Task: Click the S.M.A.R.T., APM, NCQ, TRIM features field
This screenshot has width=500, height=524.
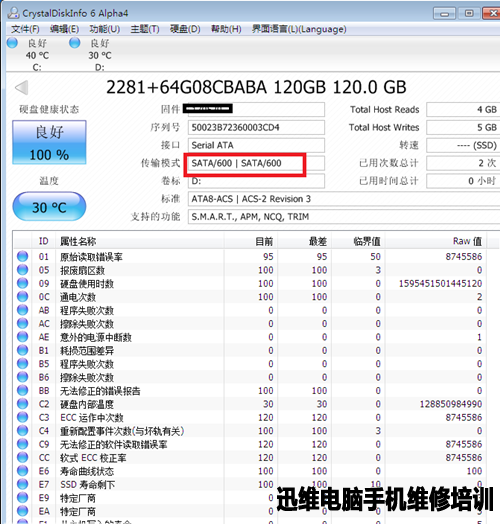Action: 344,217
